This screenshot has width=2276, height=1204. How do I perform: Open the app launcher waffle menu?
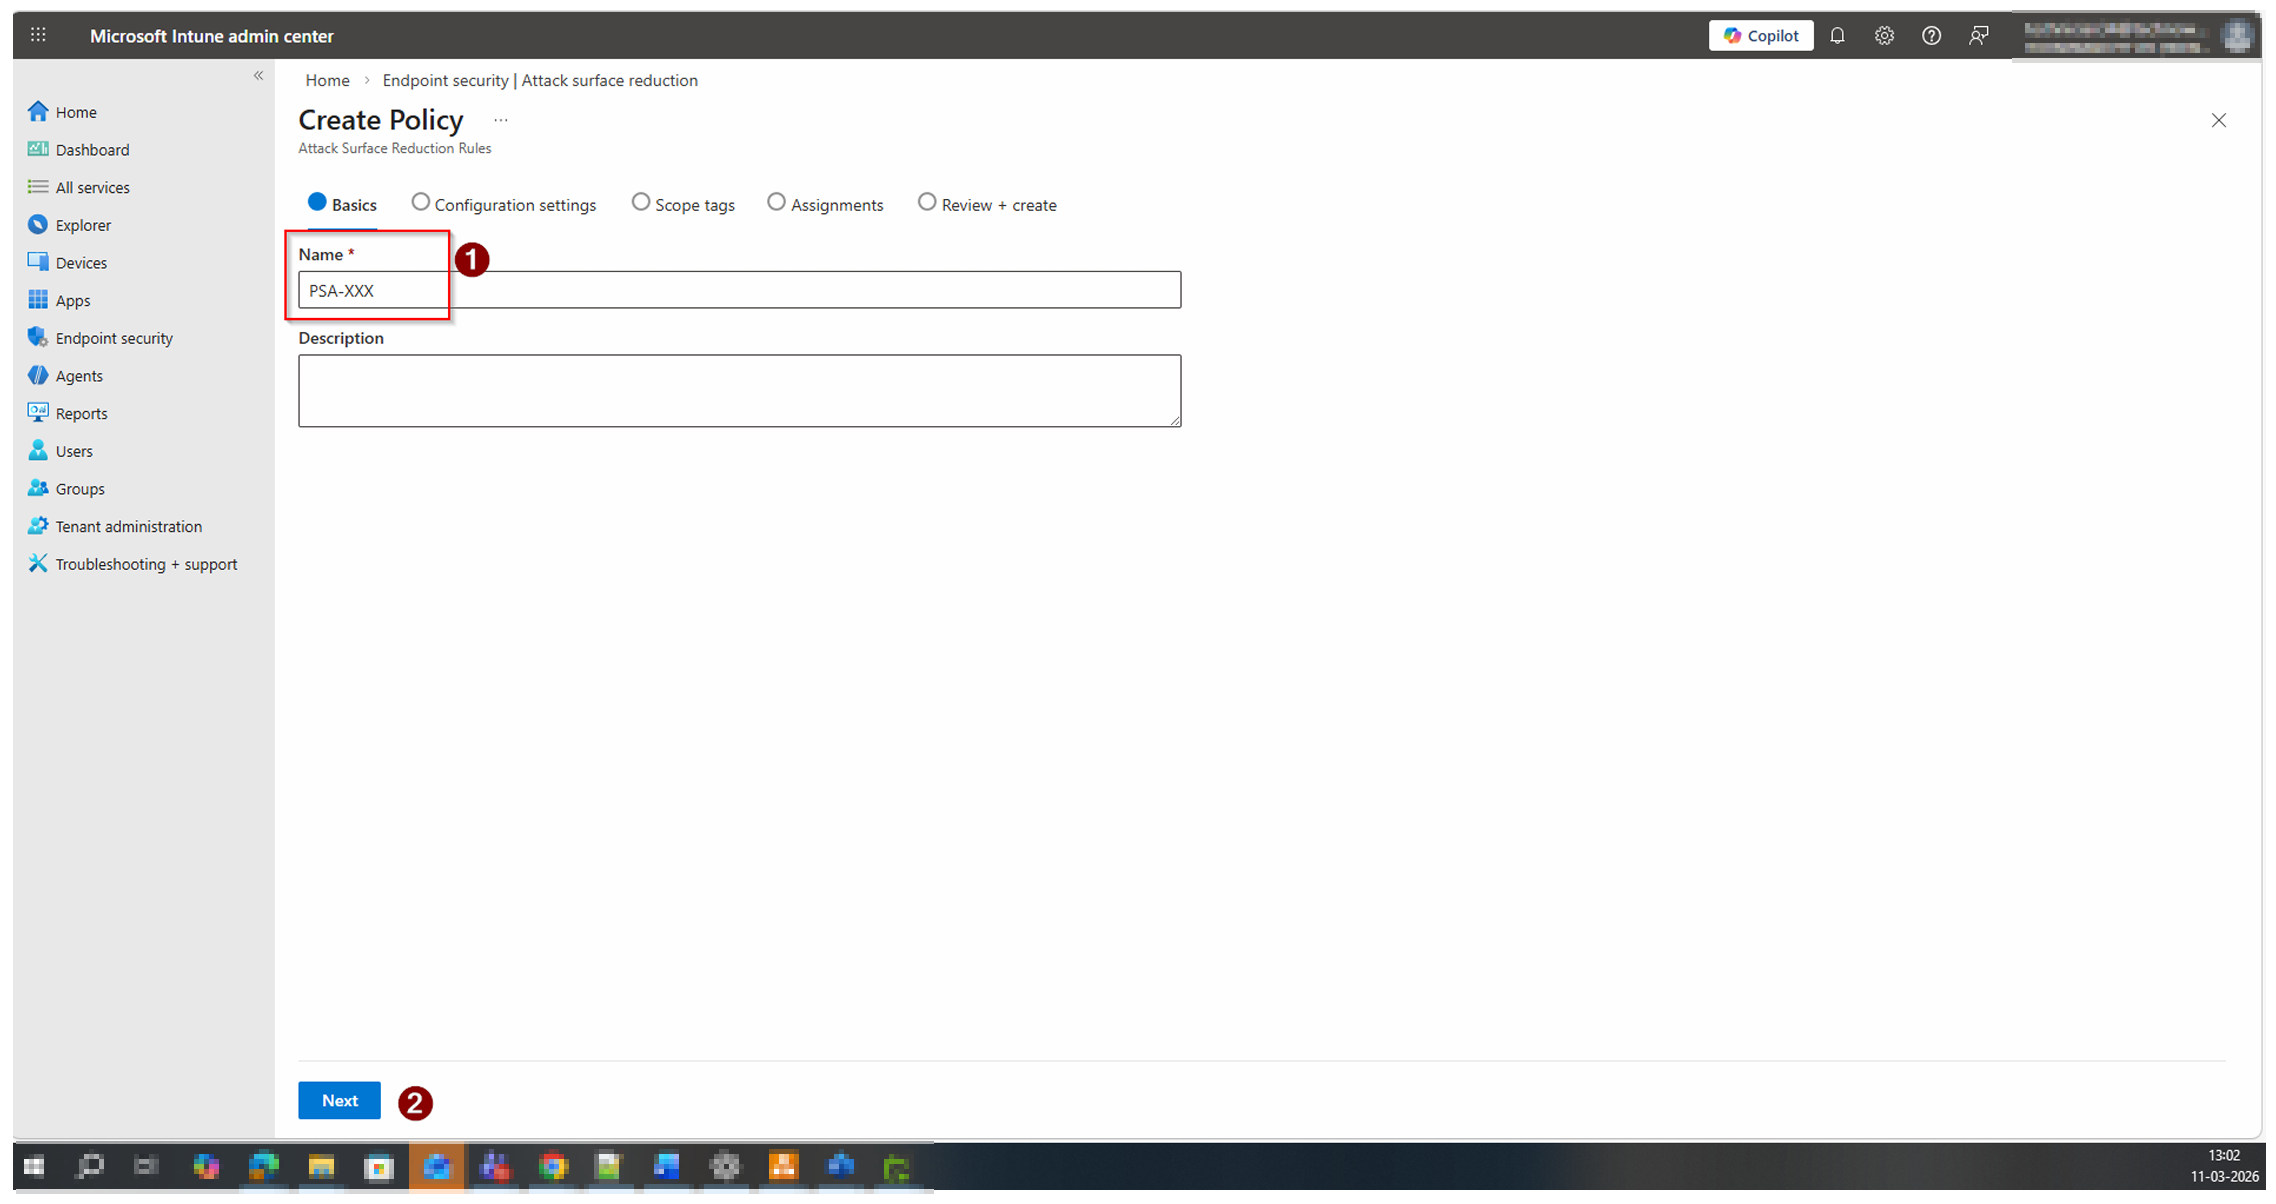pos(38,35)
